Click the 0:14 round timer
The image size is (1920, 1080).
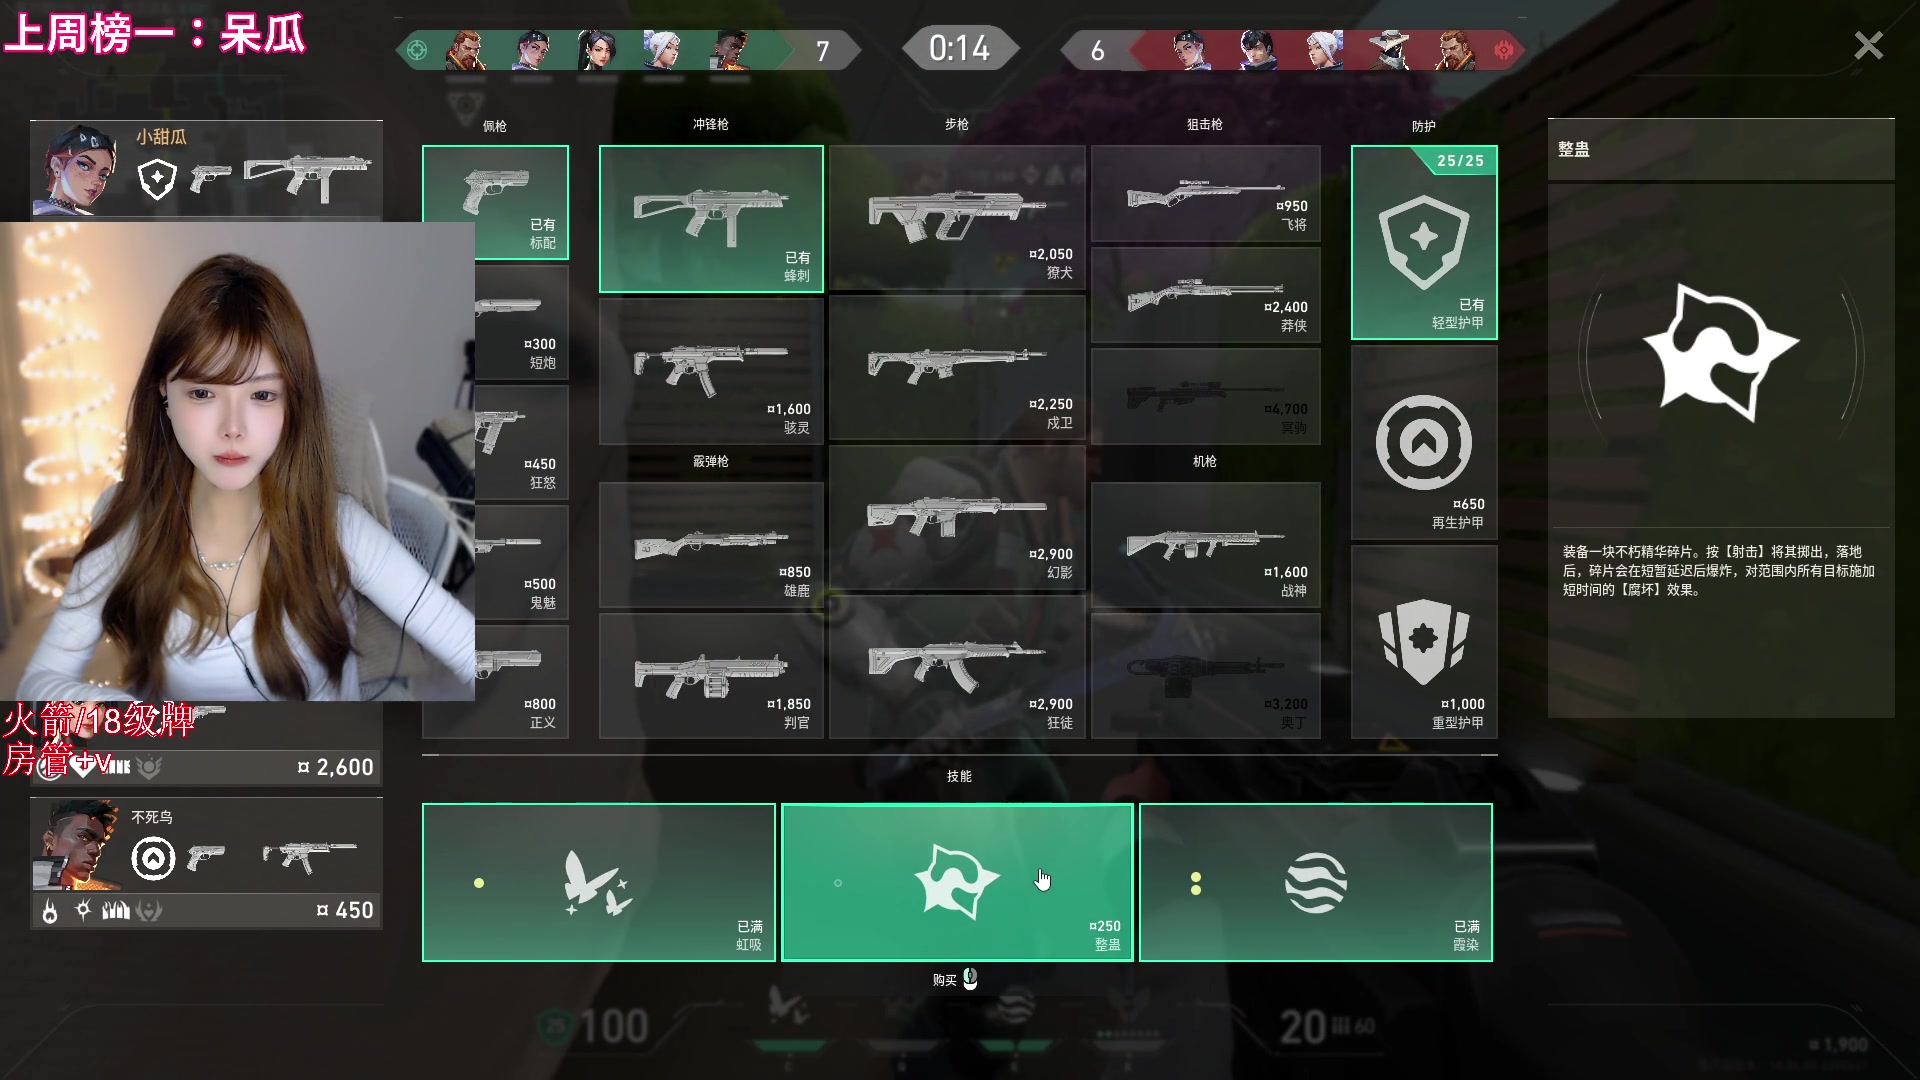[x=959, y=48]
